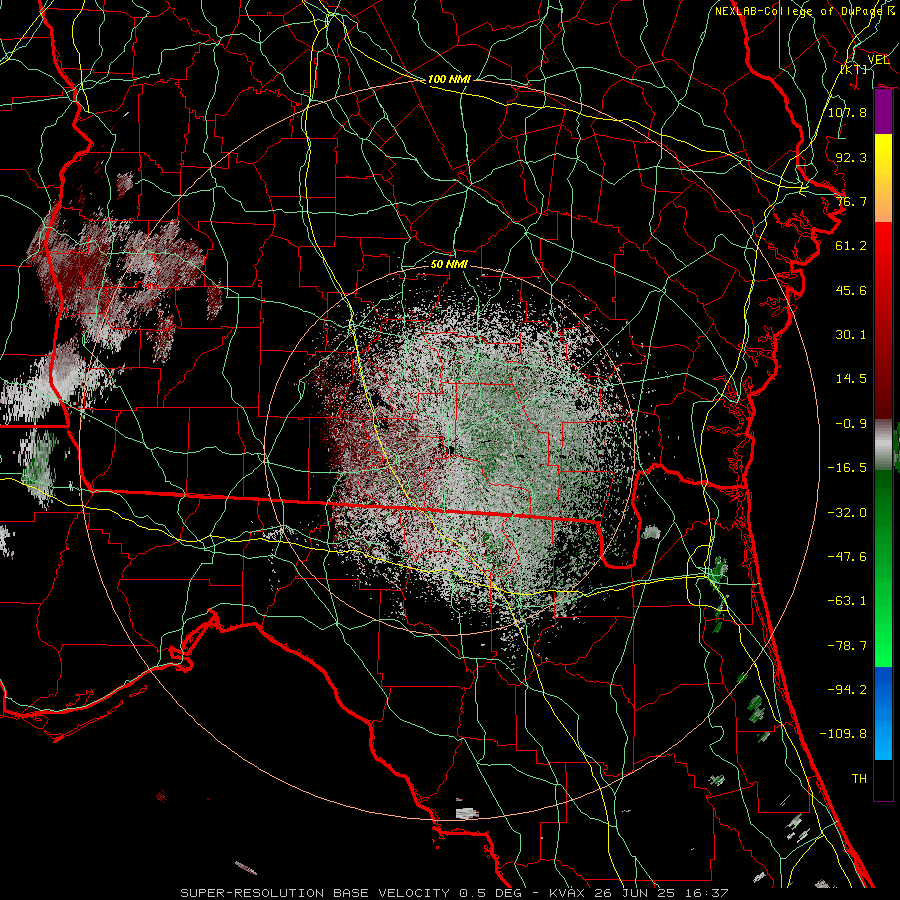Select the 61.2 legend value
Screen dimensions: 900x900
[851, 246]
